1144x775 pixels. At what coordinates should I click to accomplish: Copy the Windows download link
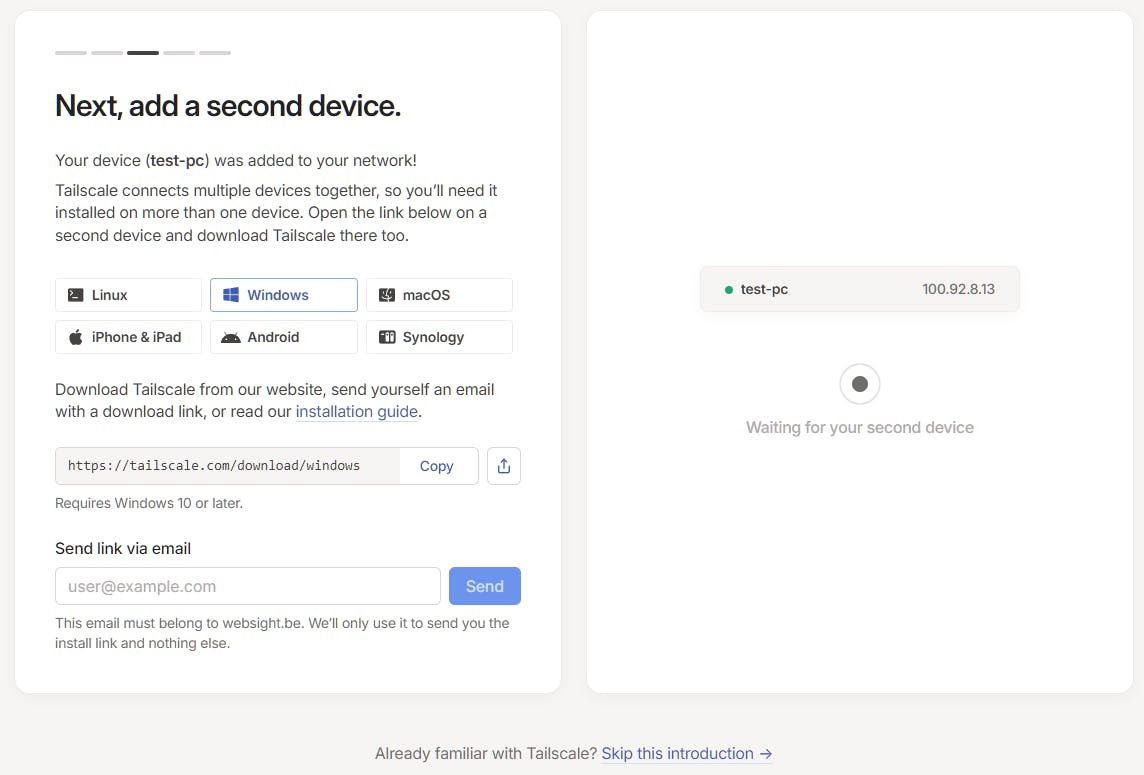click(x=437, y=466)
